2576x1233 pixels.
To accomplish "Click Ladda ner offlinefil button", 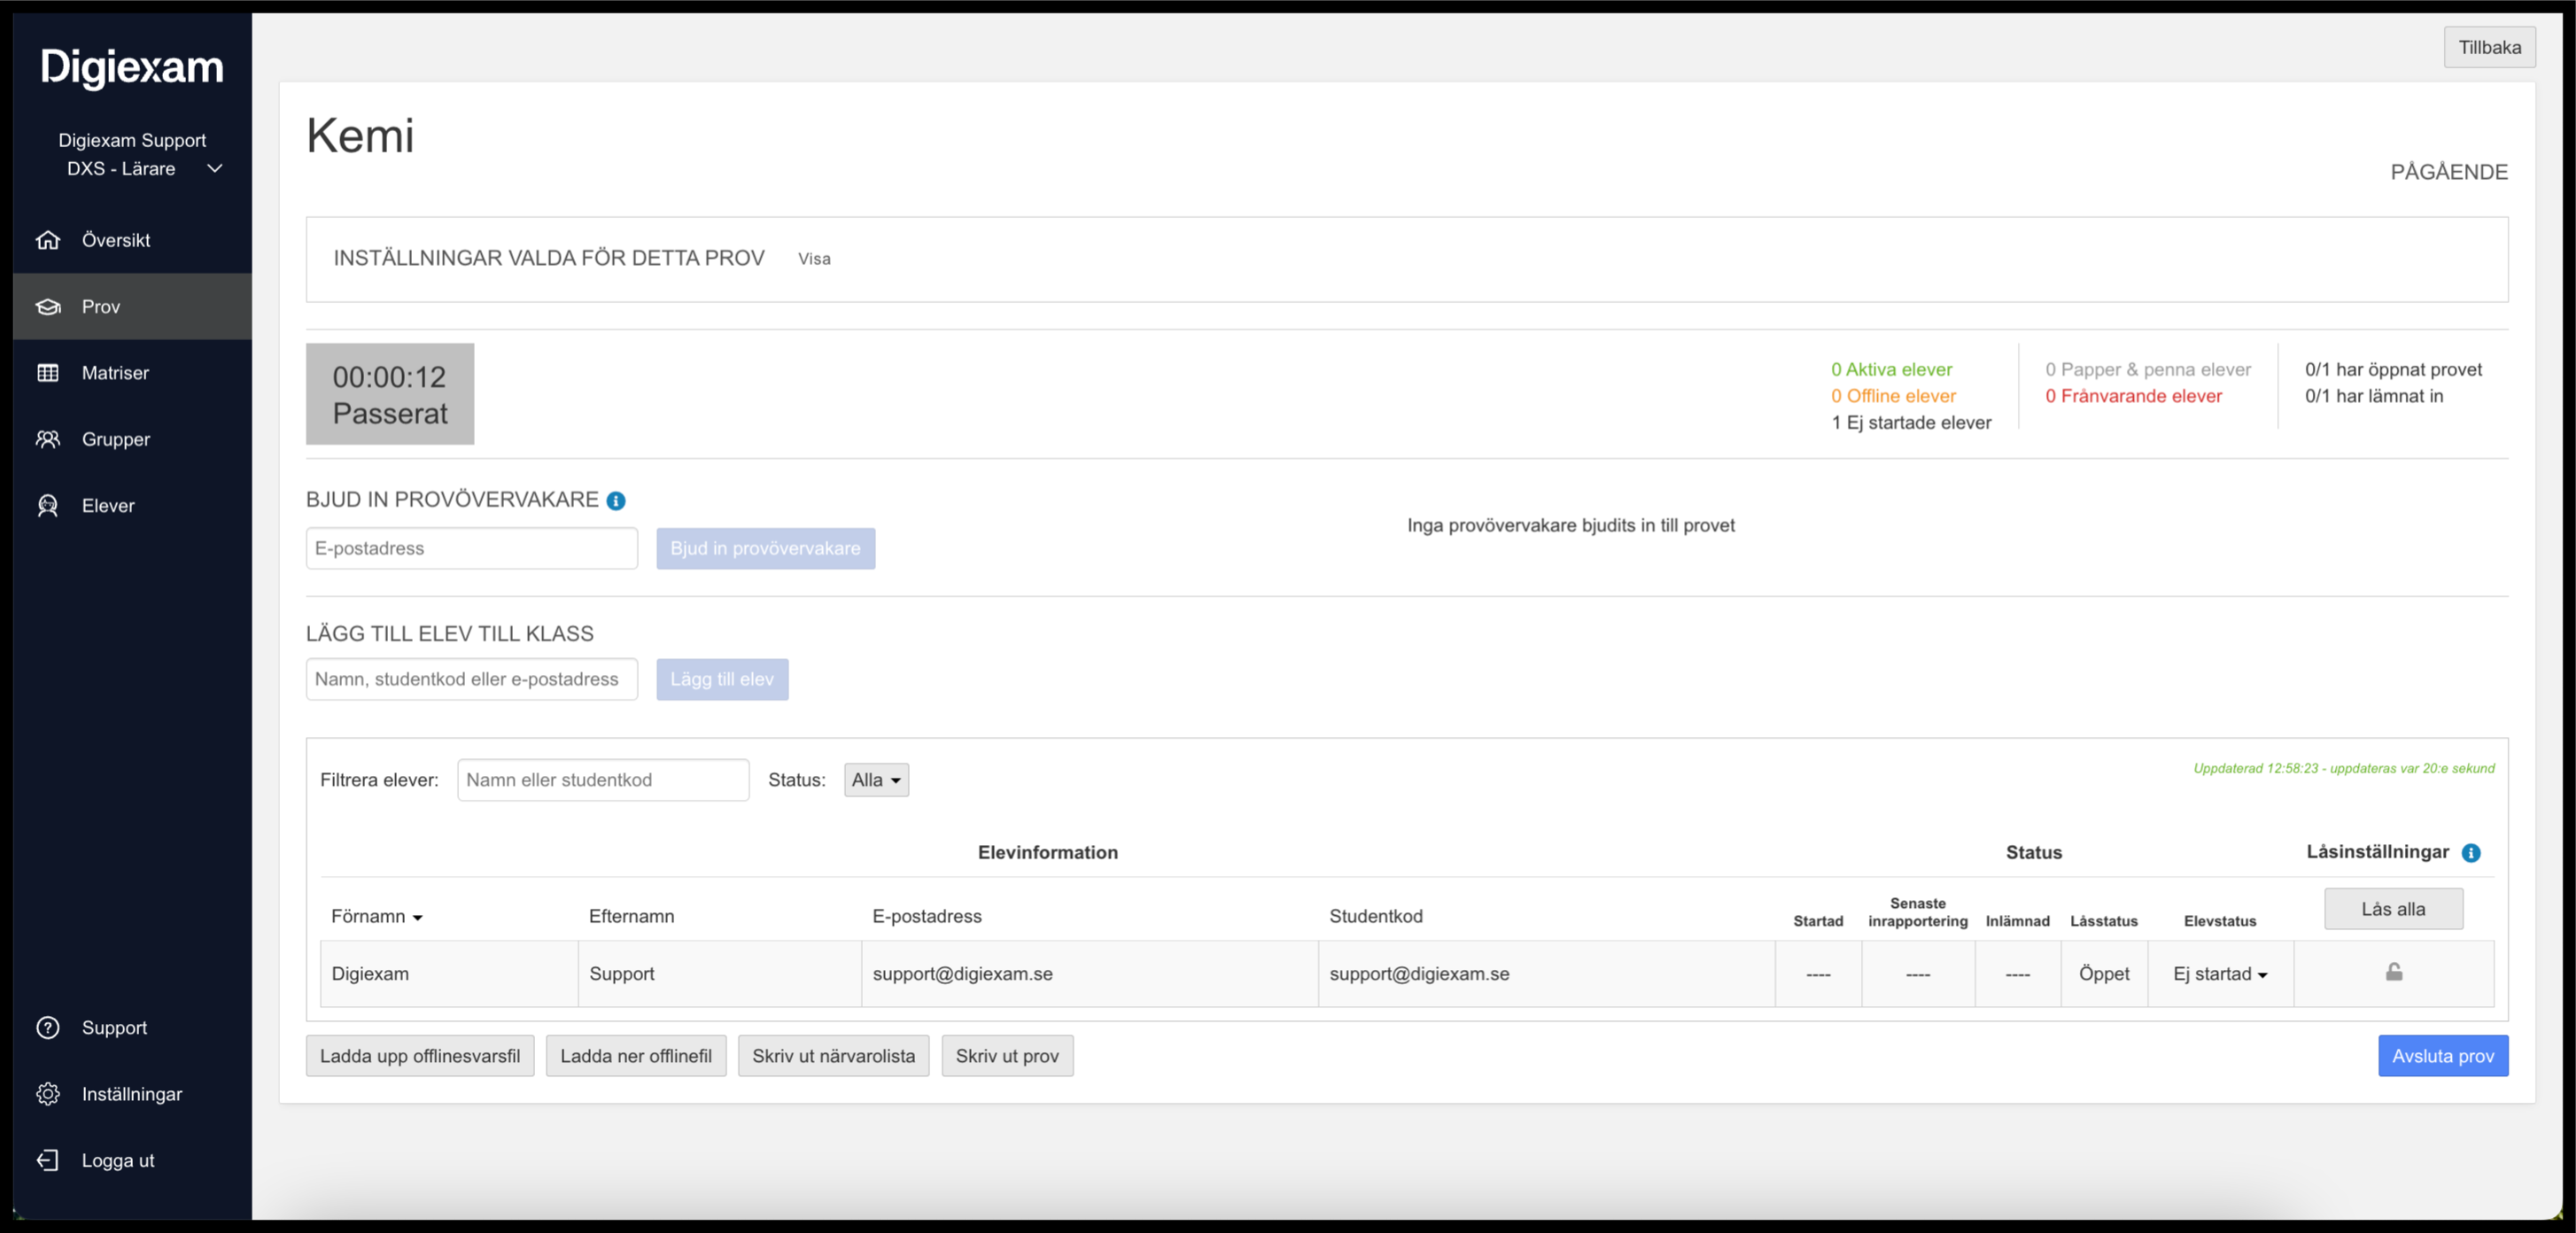I will pos(636,1056).
